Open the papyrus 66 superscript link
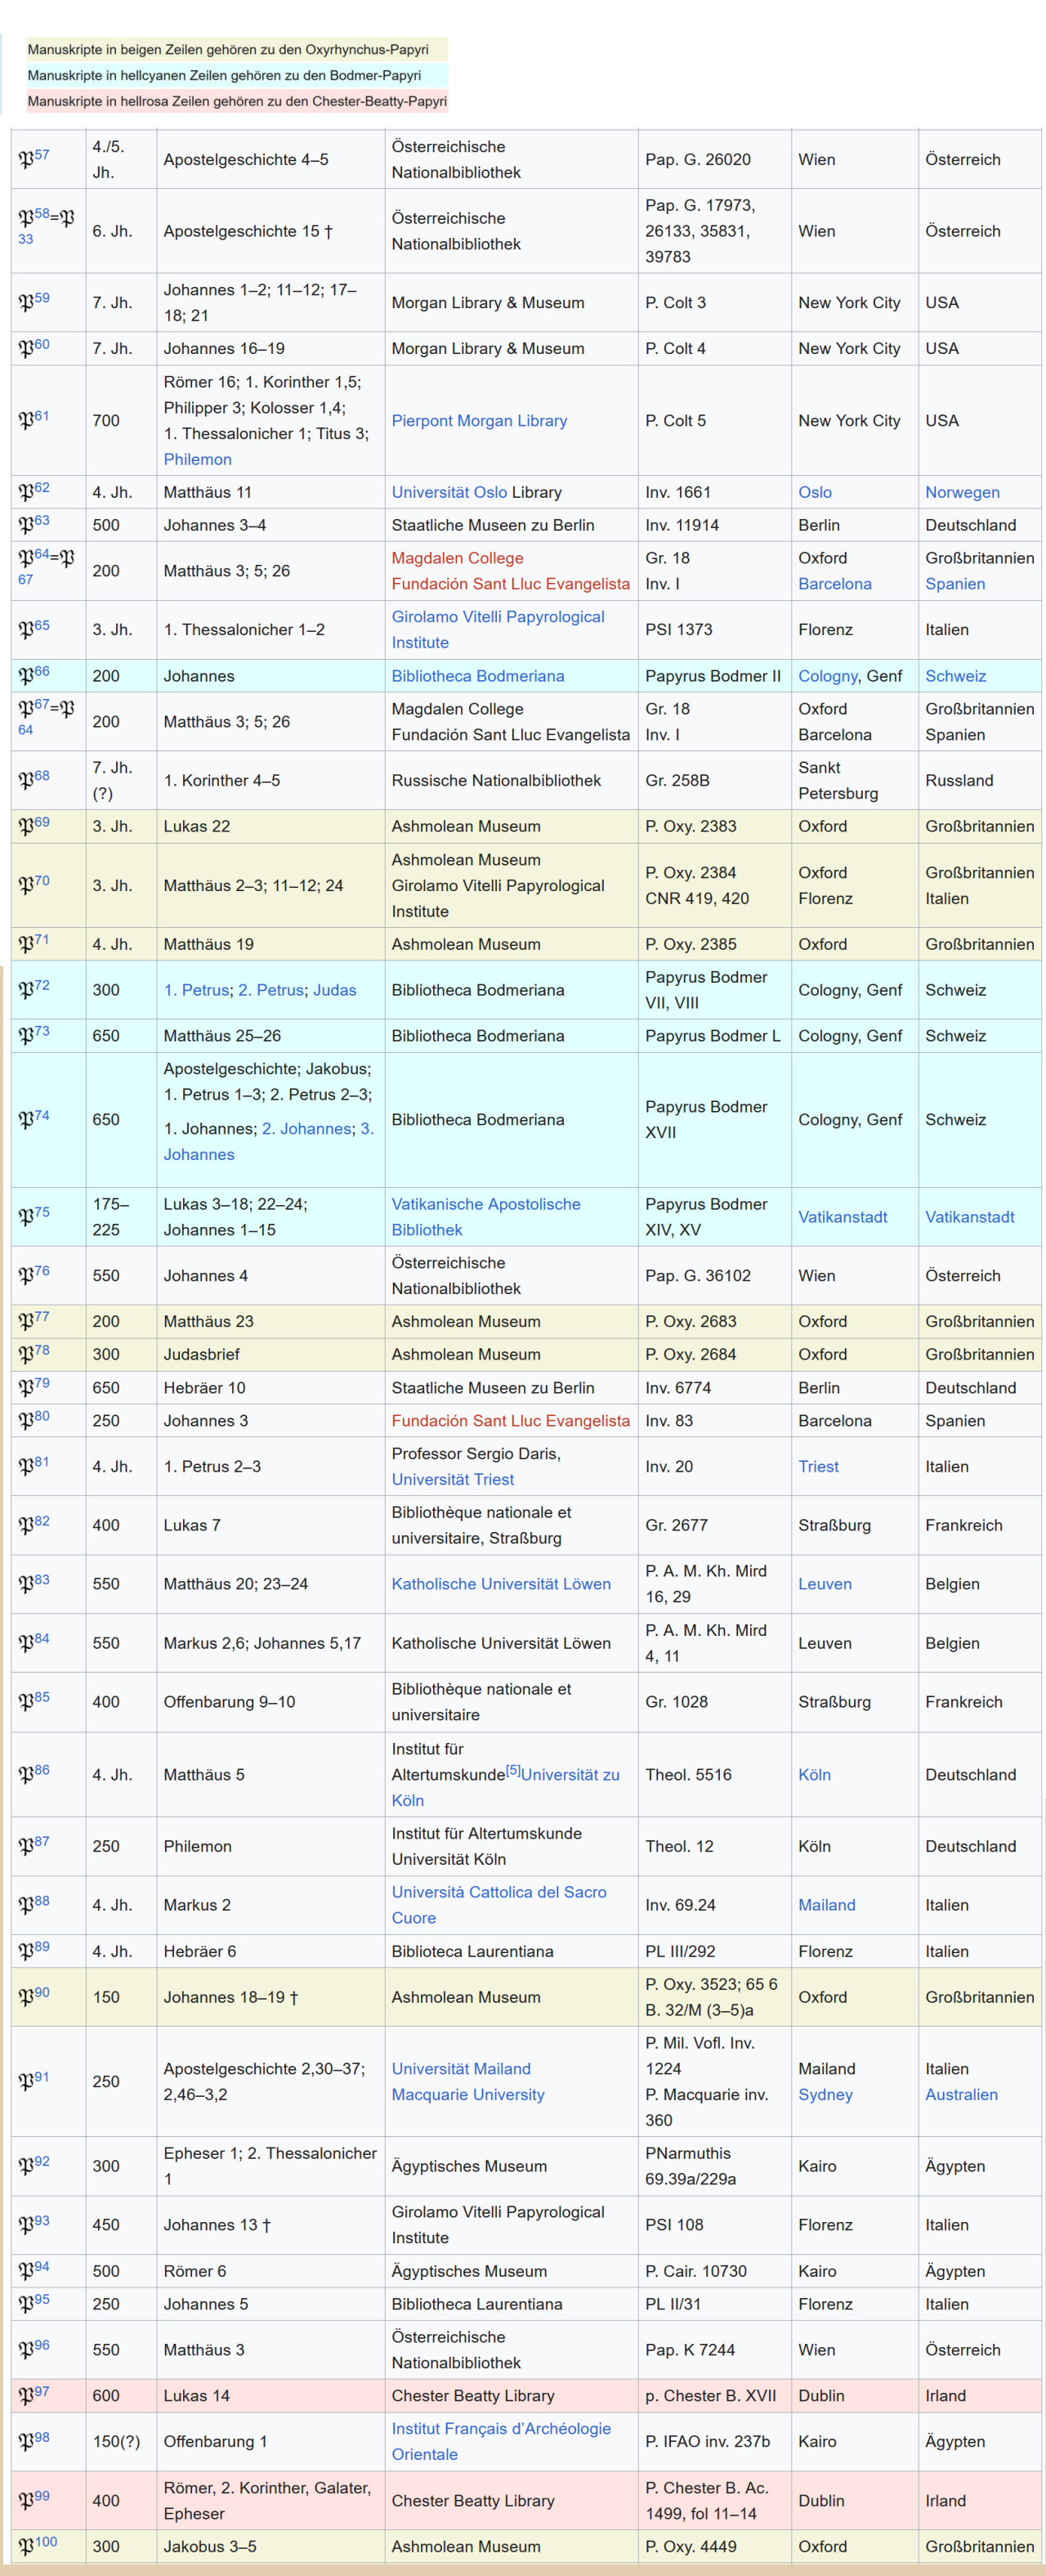Image resolution: width=1046 pixels, height=2576 pixels. pos(41,671)
